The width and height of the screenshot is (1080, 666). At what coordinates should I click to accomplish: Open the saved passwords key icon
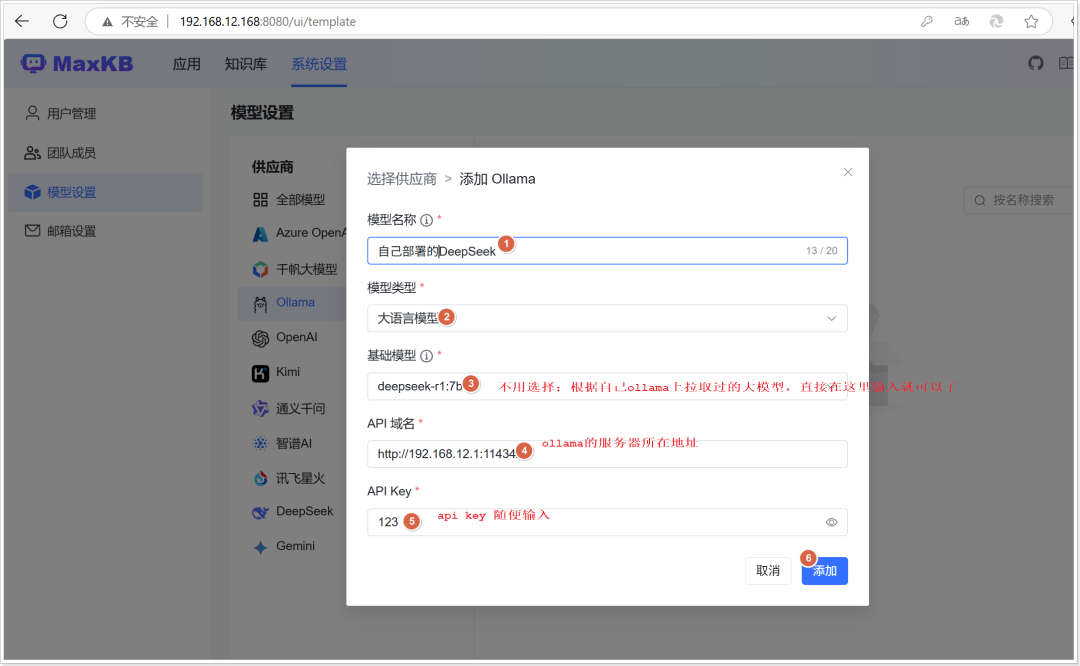pos(927,21)
